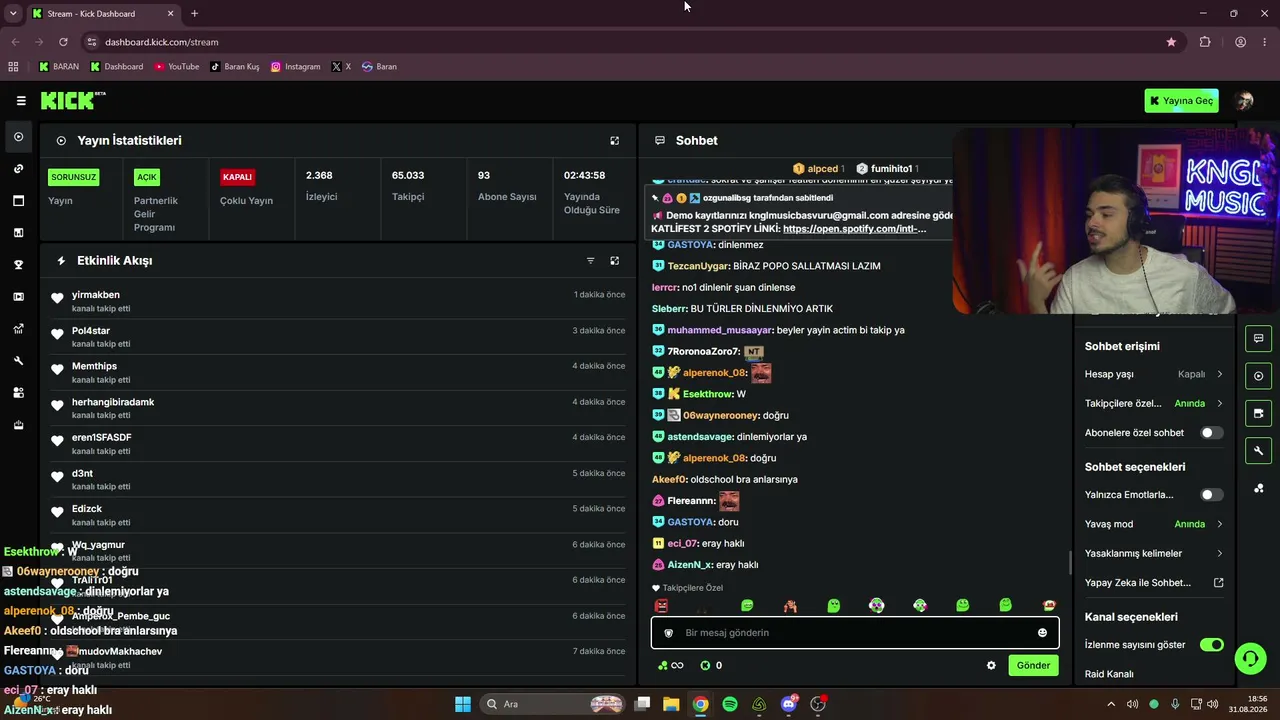This screenshot has height=720, width=1280.
Task: Open the video clip icon in left sidebar
Action: 18,297
